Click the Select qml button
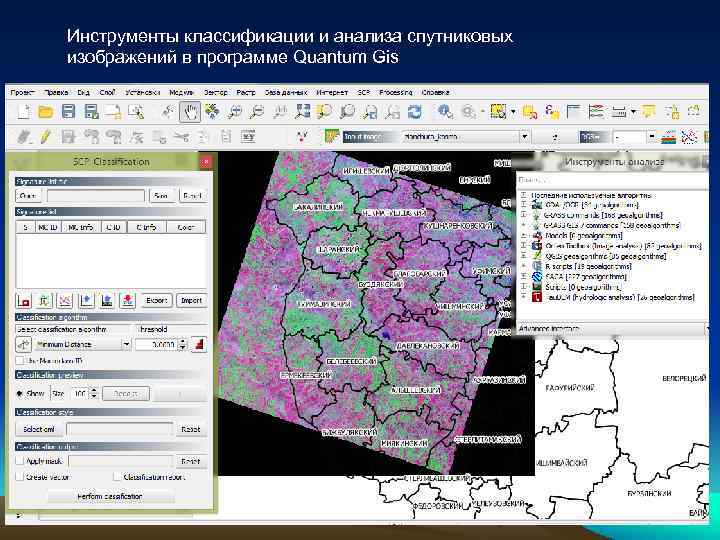Image resolution: width=720 pixels, height=540 pixels. [x=37, y=429]
